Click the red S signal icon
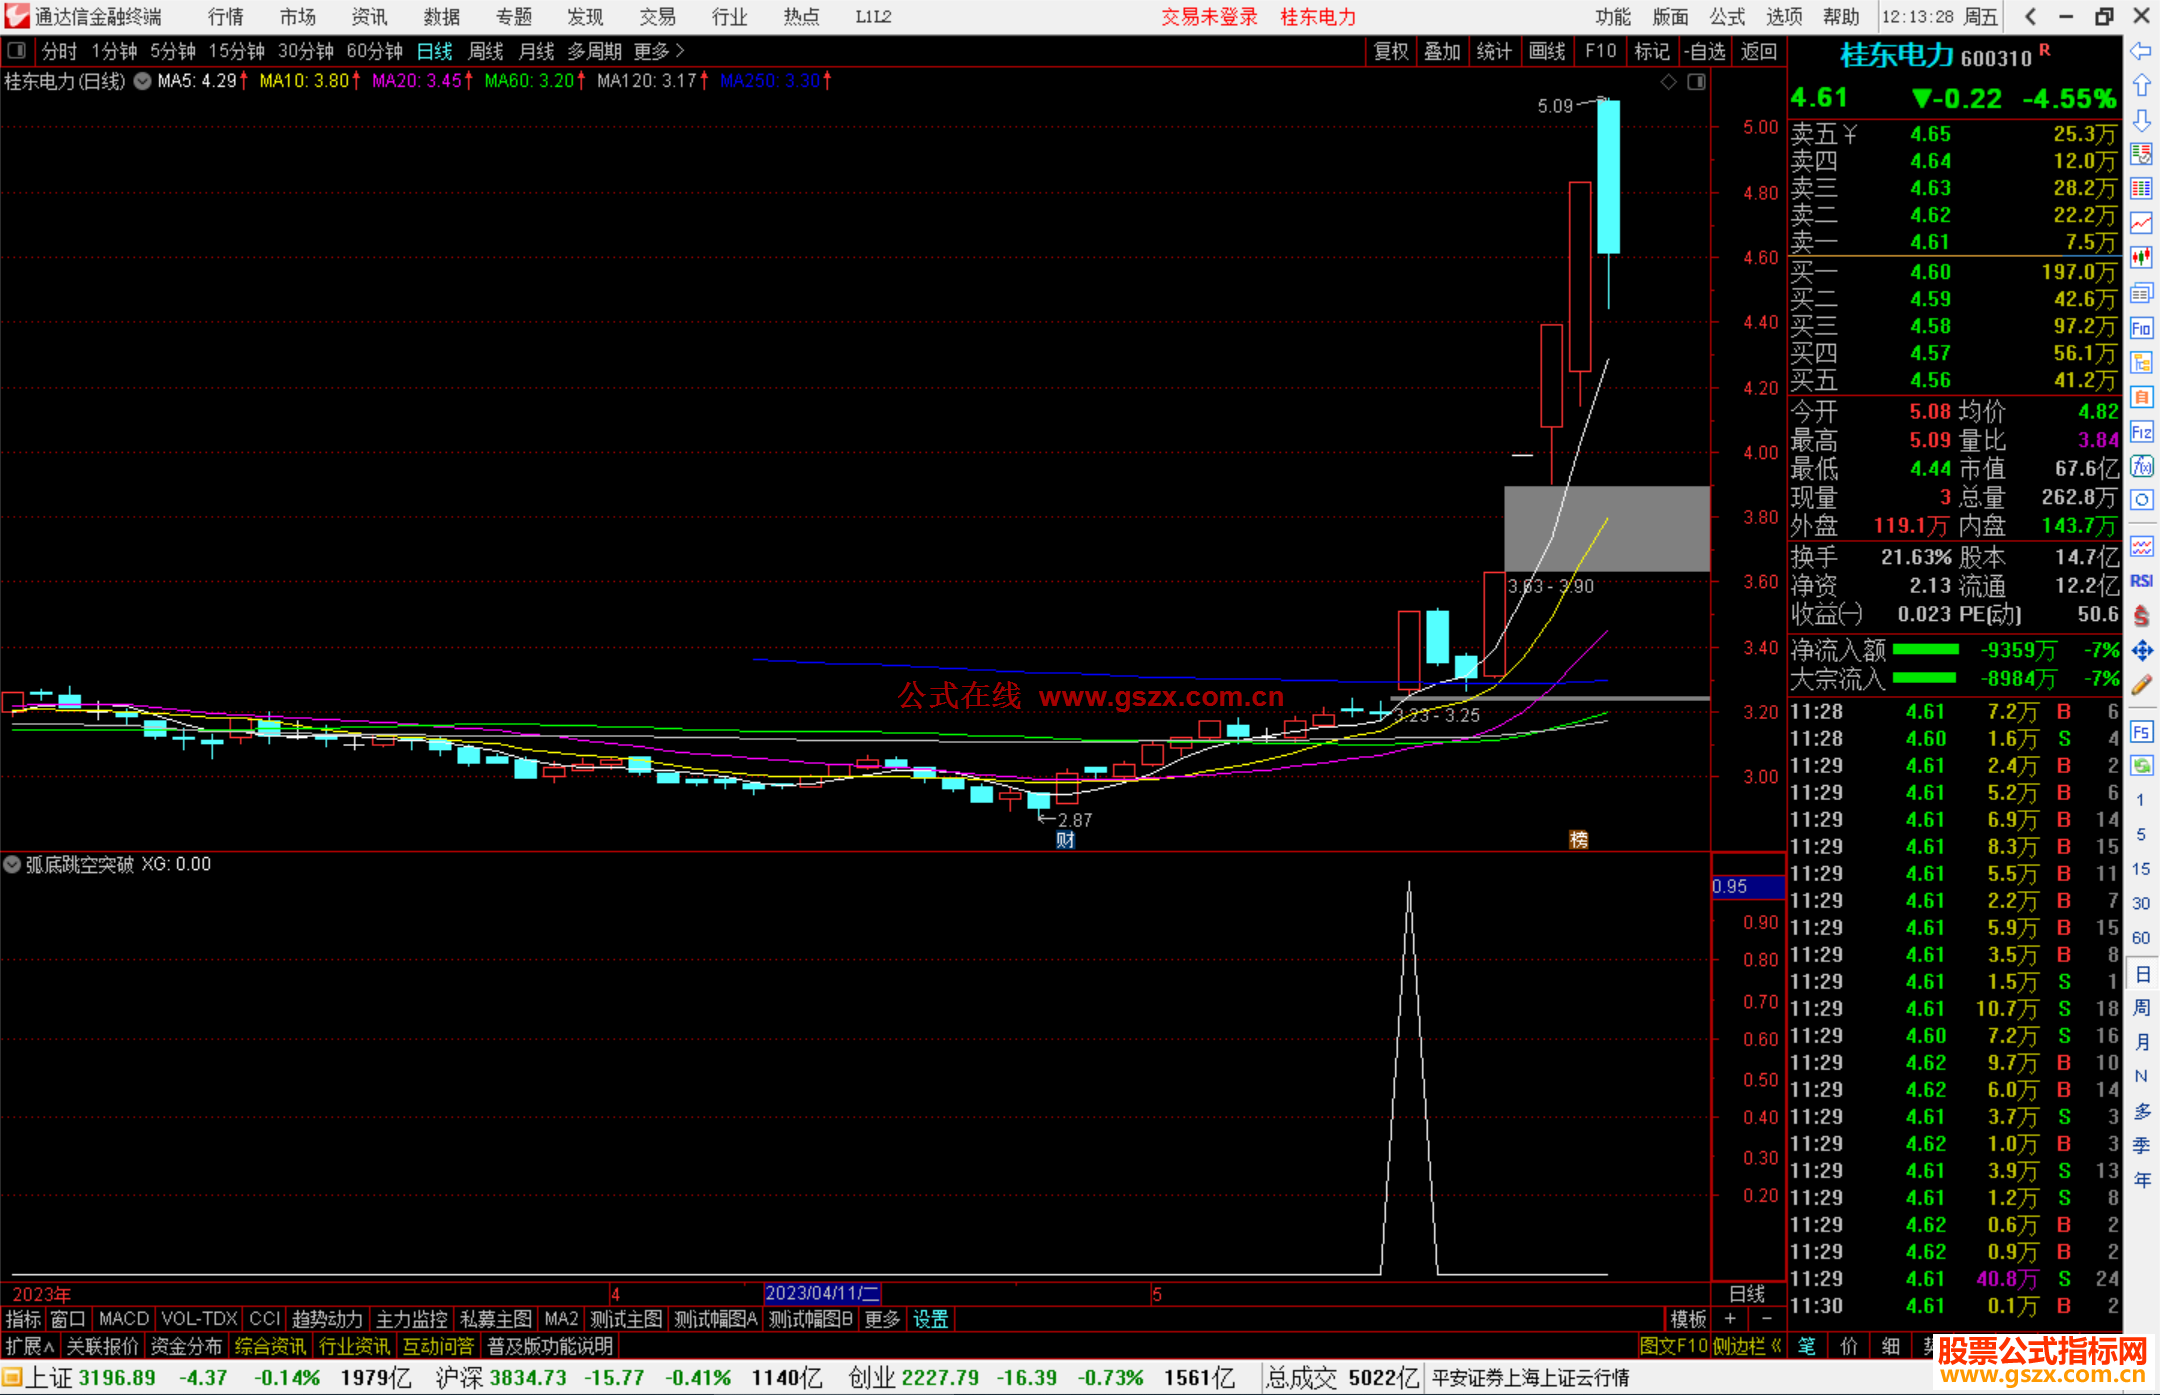Image resolution: width=2160 pixels, height=1395 pixels. [2141, 616]
